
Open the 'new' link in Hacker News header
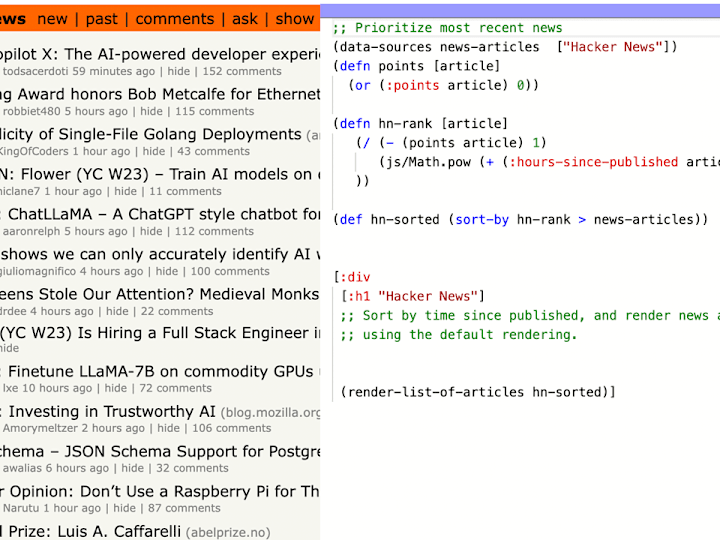click(52, 19)
